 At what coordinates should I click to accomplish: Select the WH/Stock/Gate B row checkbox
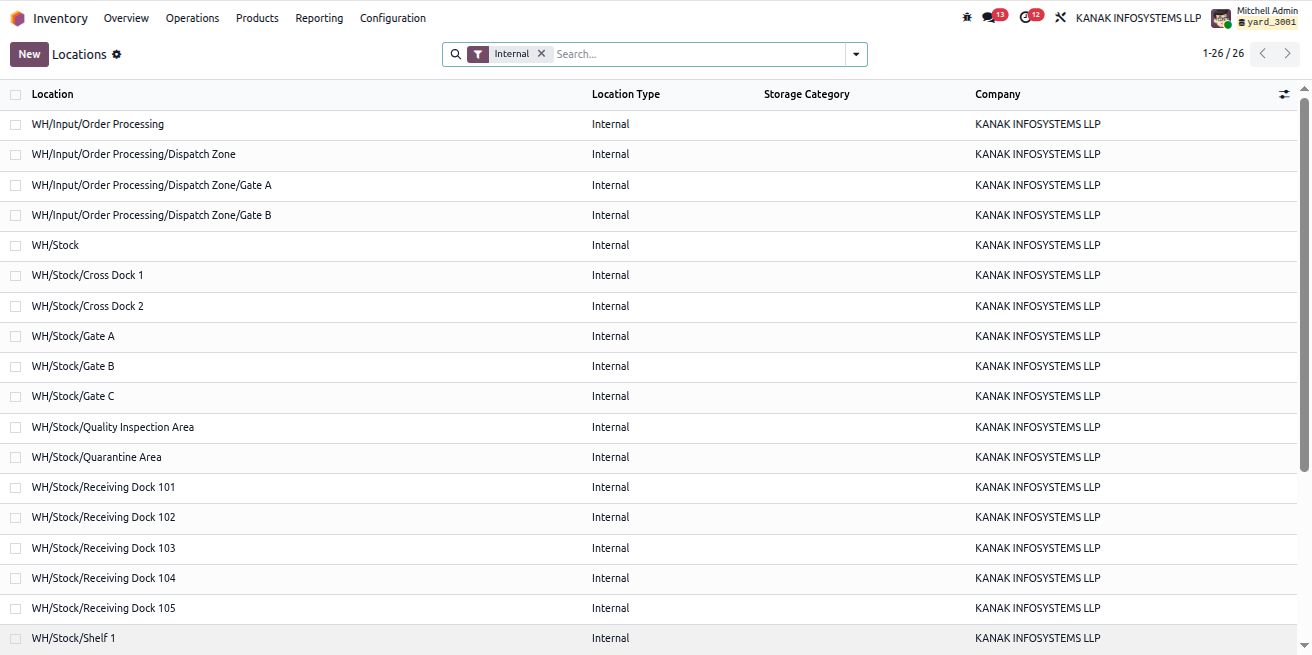pos(15,367)
